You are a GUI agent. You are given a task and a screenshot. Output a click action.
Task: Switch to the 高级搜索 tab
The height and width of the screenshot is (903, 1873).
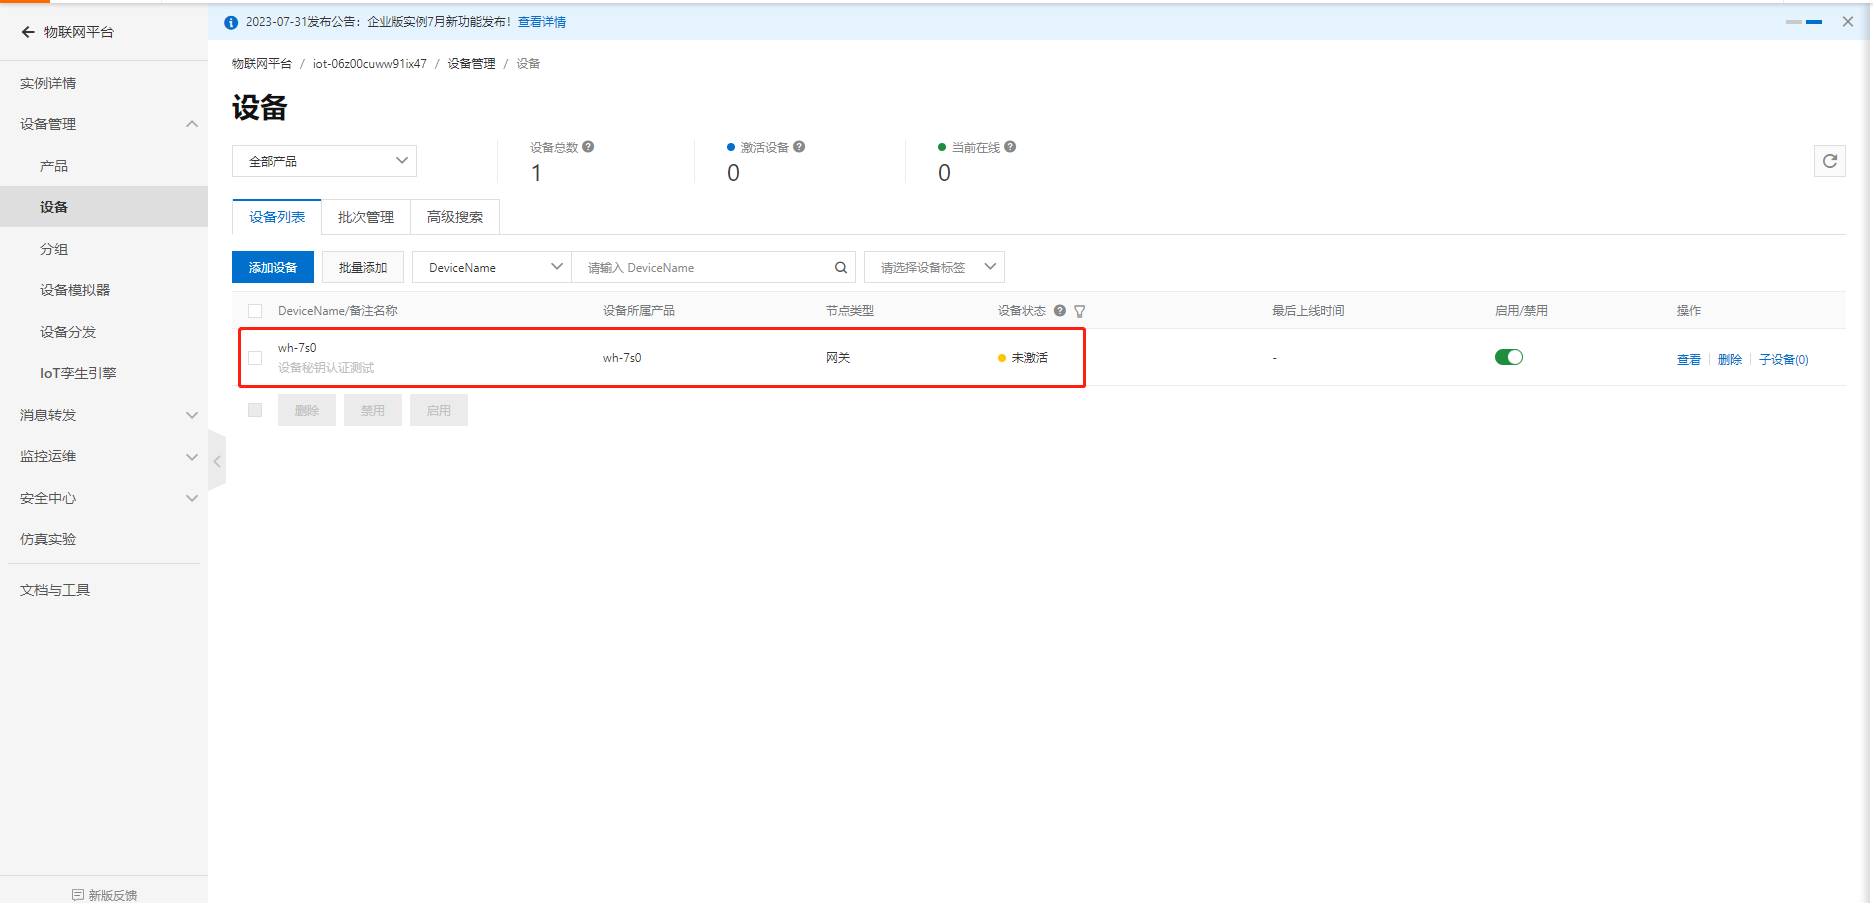point(454,217)
